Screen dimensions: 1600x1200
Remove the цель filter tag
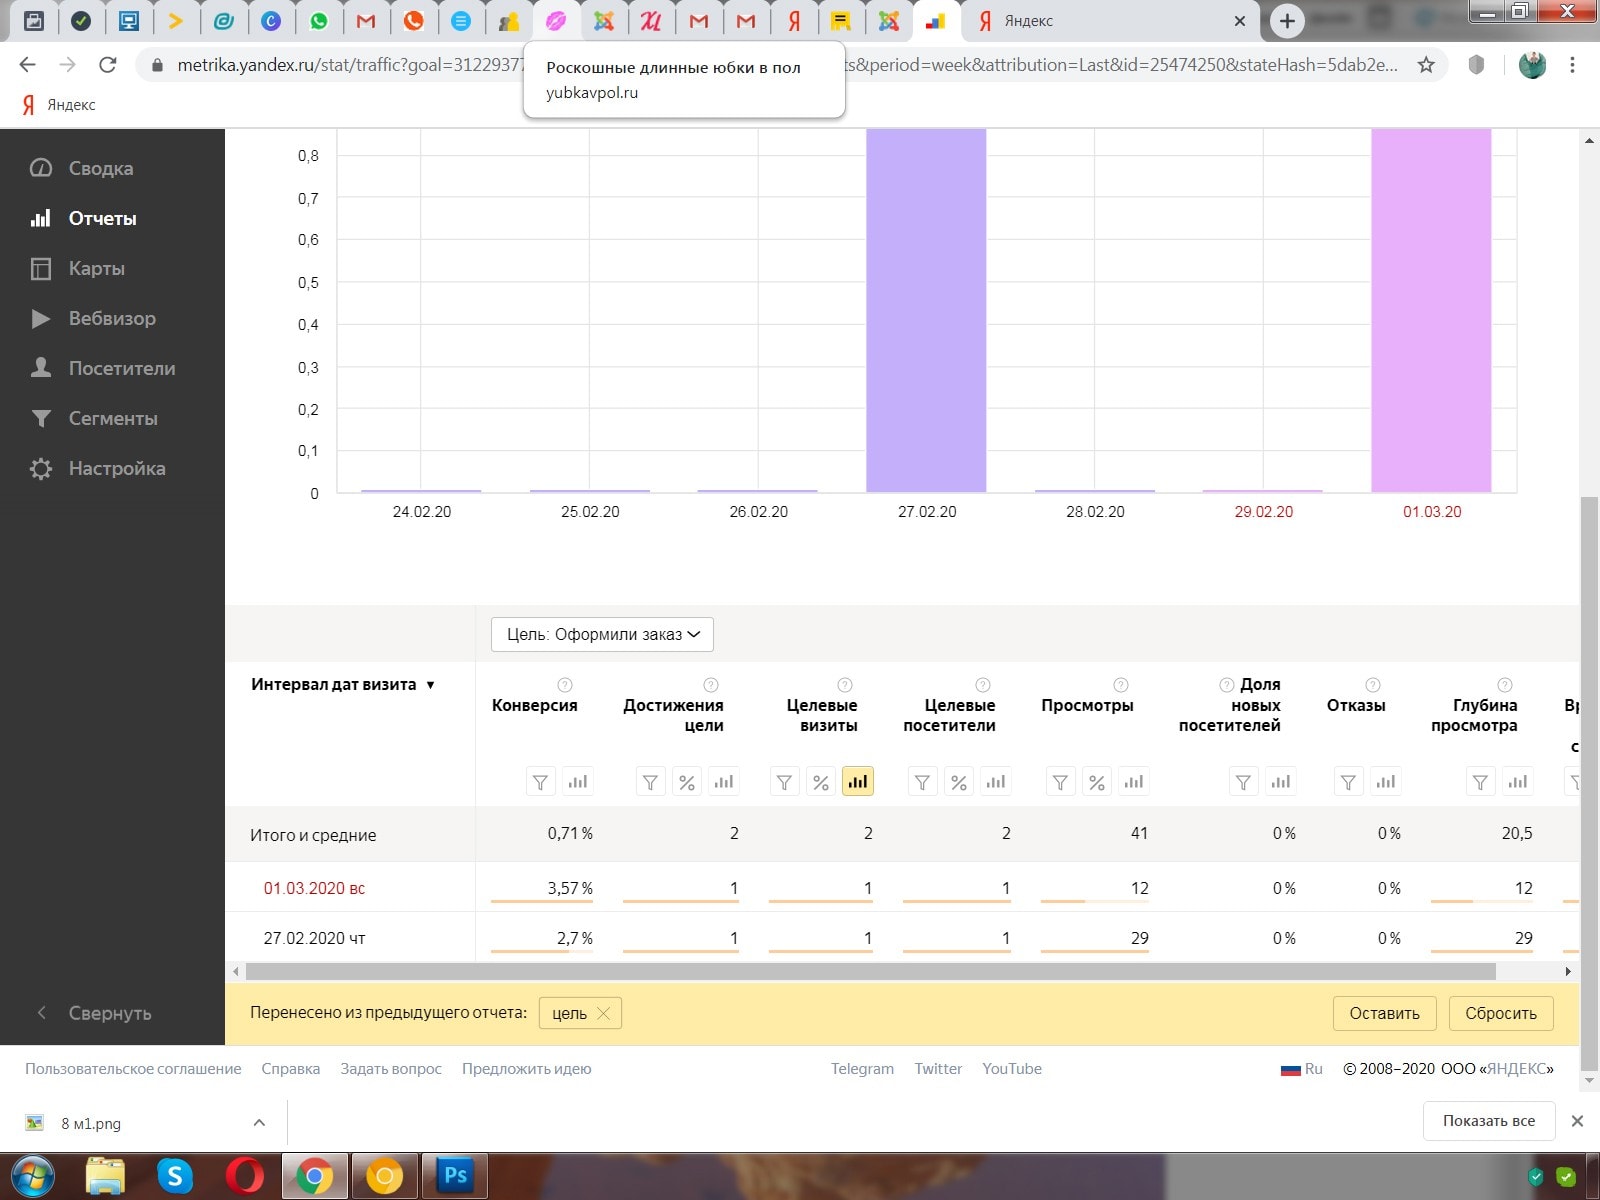(x=603, y=1013)
